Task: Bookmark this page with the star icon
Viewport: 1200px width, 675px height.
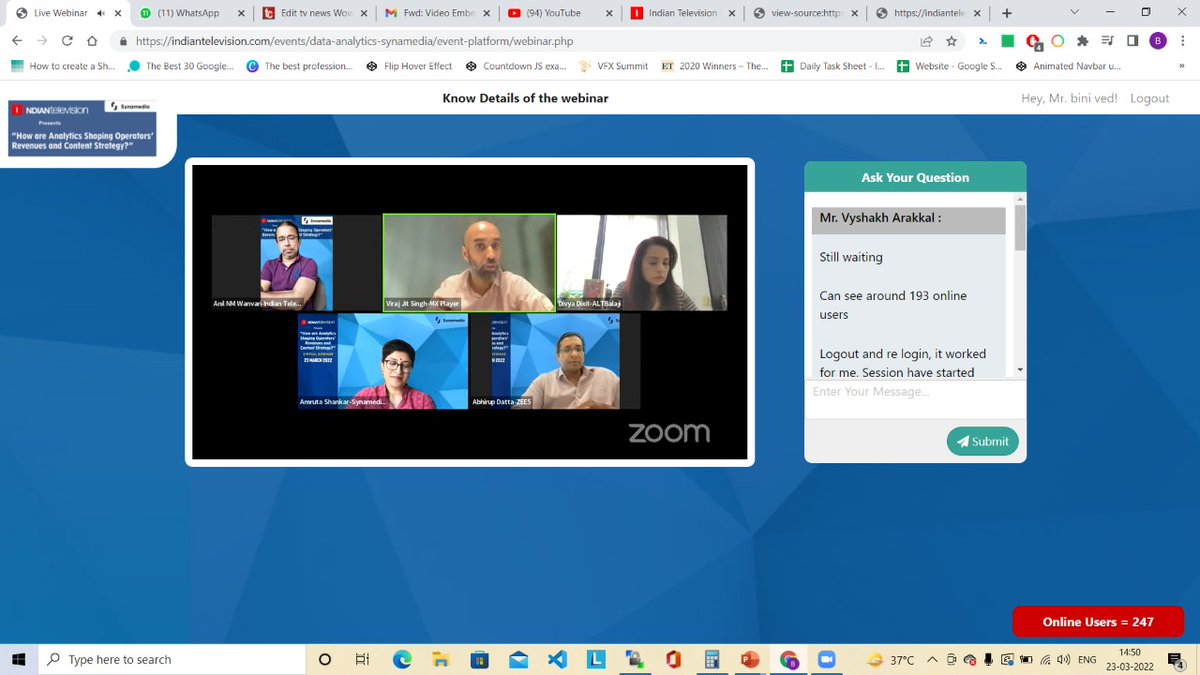Action: pos(952,41)
